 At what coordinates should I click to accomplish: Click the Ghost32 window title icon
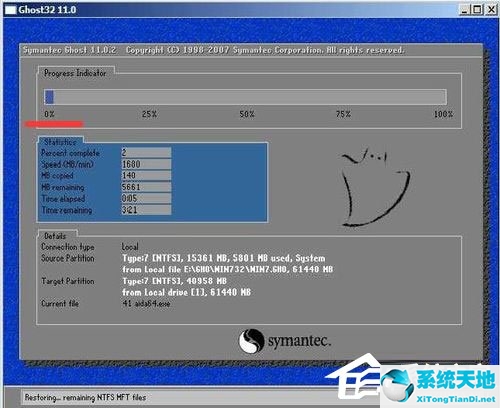click(x=10, y=10)
